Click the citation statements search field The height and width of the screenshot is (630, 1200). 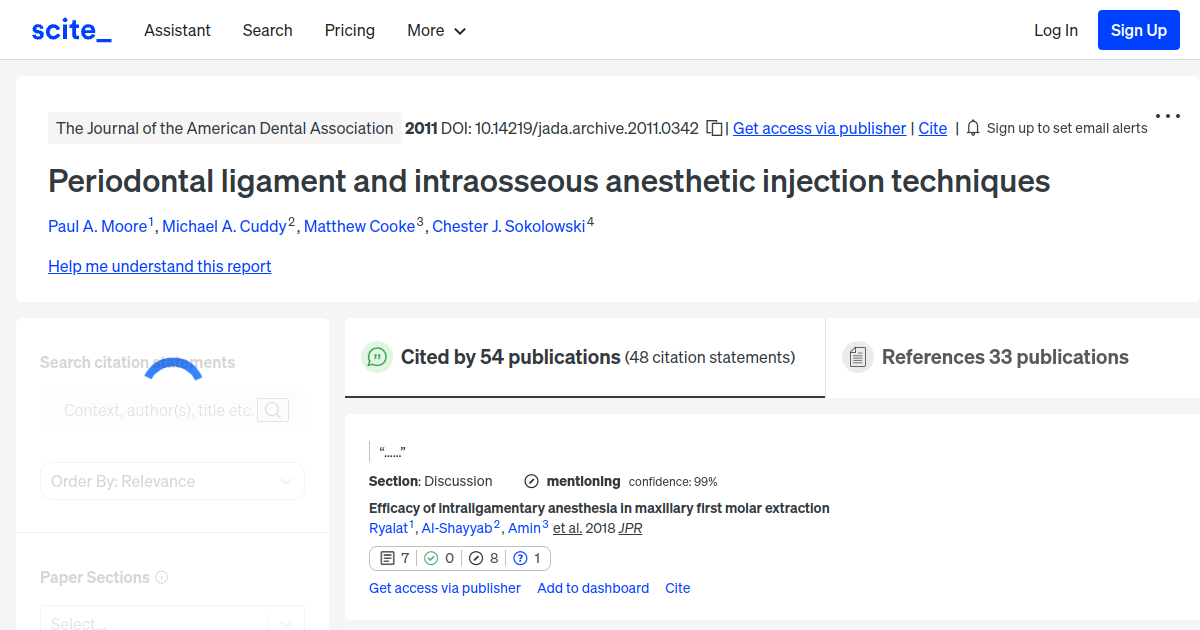coord(160,410)
